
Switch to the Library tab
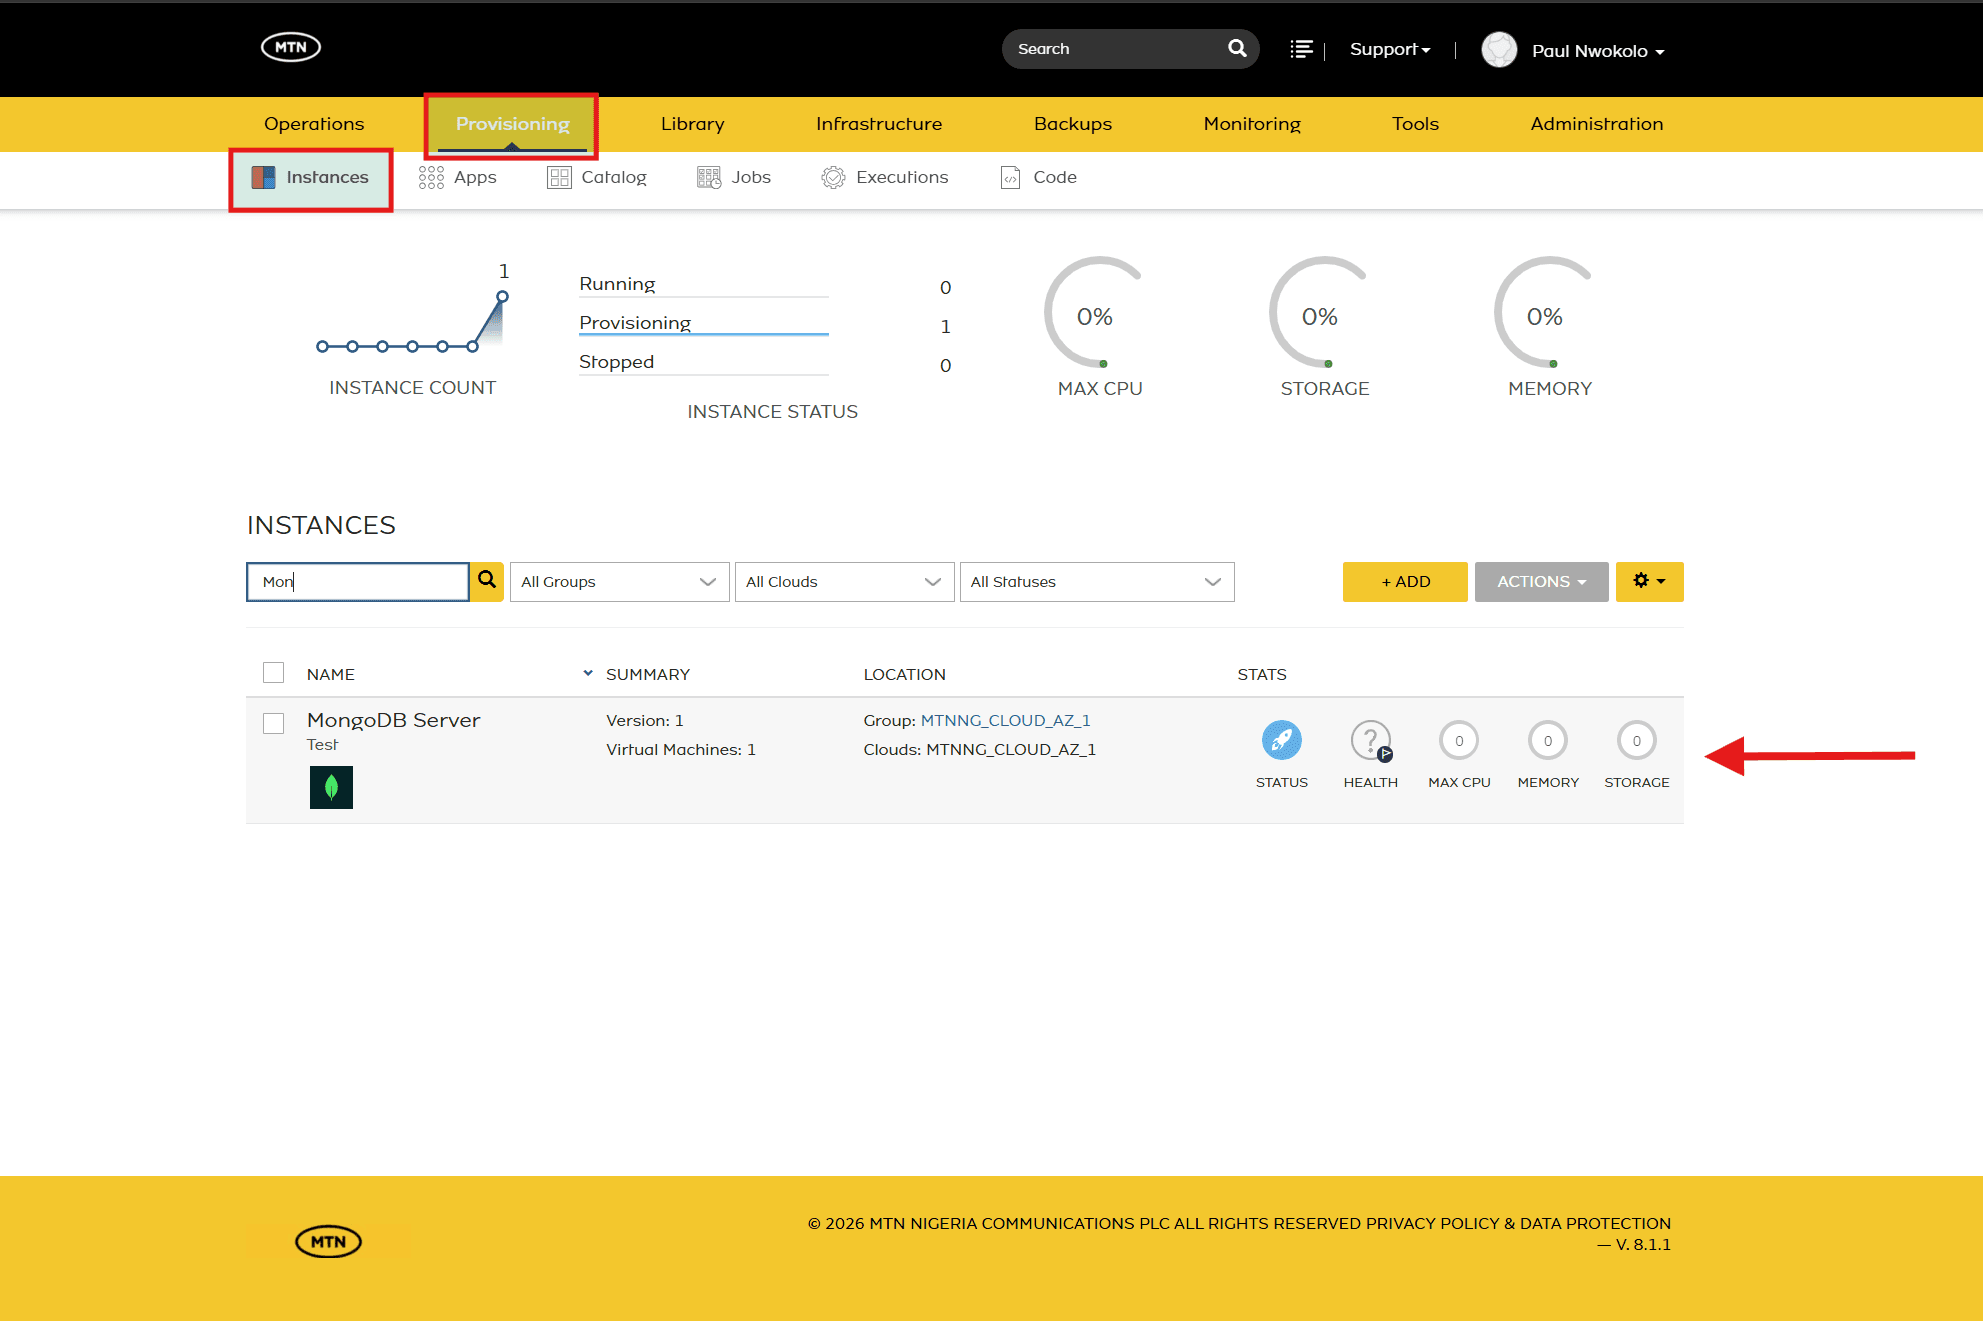692,124
